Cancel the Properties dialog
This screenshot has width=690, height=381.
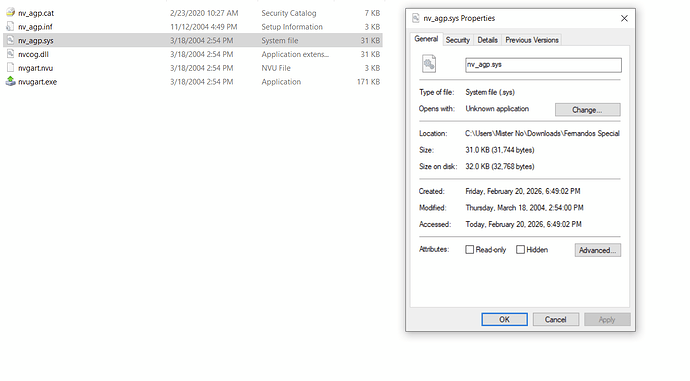click(555, 319)
